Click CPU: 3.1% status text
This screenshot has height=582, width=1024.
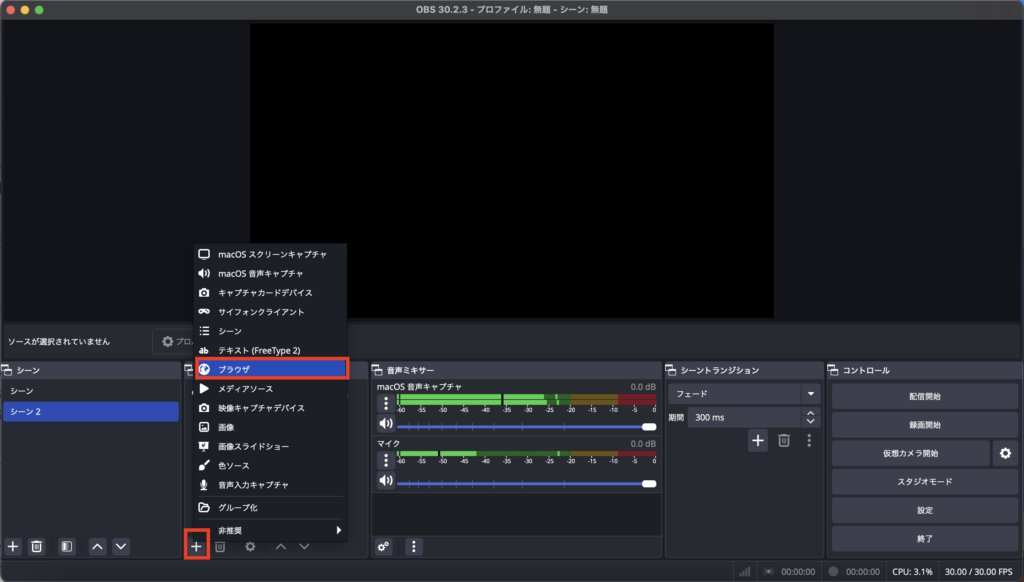click(912, 572)
